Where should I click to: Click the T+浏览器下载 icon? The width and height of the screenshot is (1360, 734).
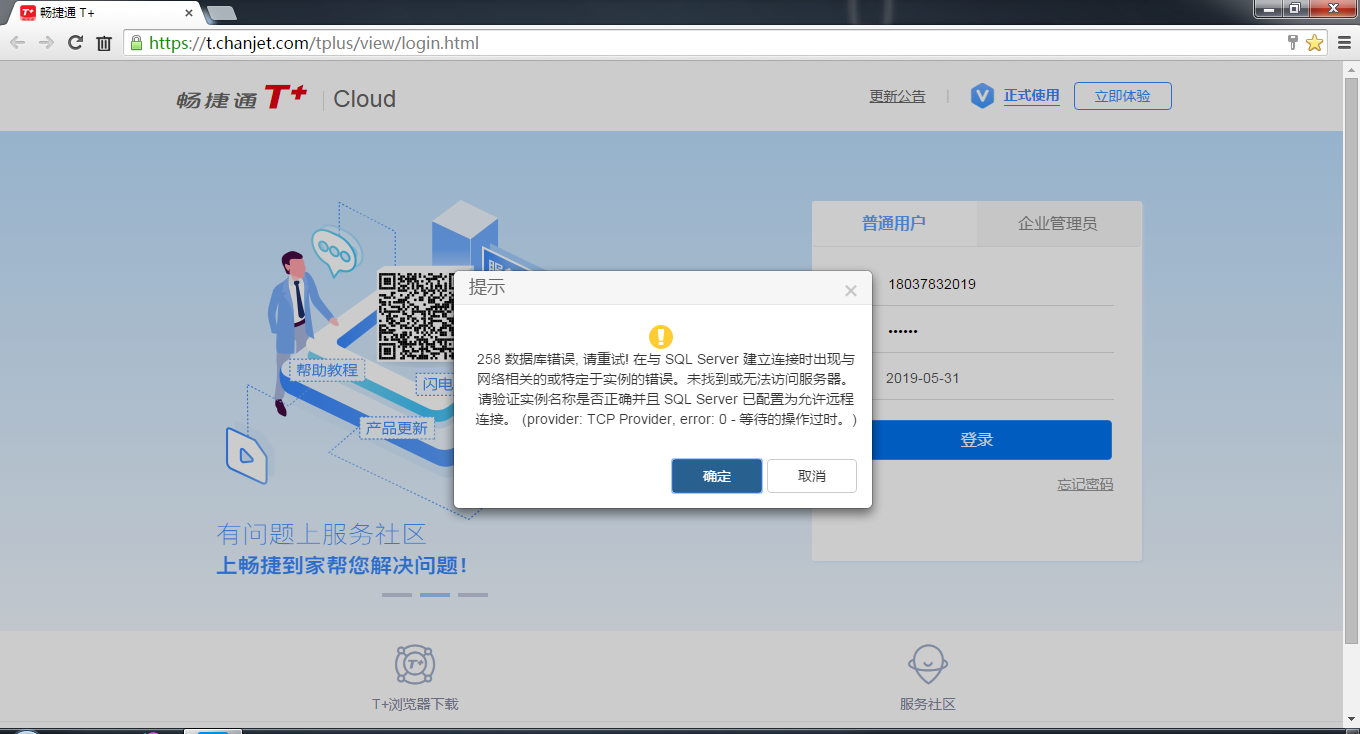pyautogui.click(x=415, y=664)
